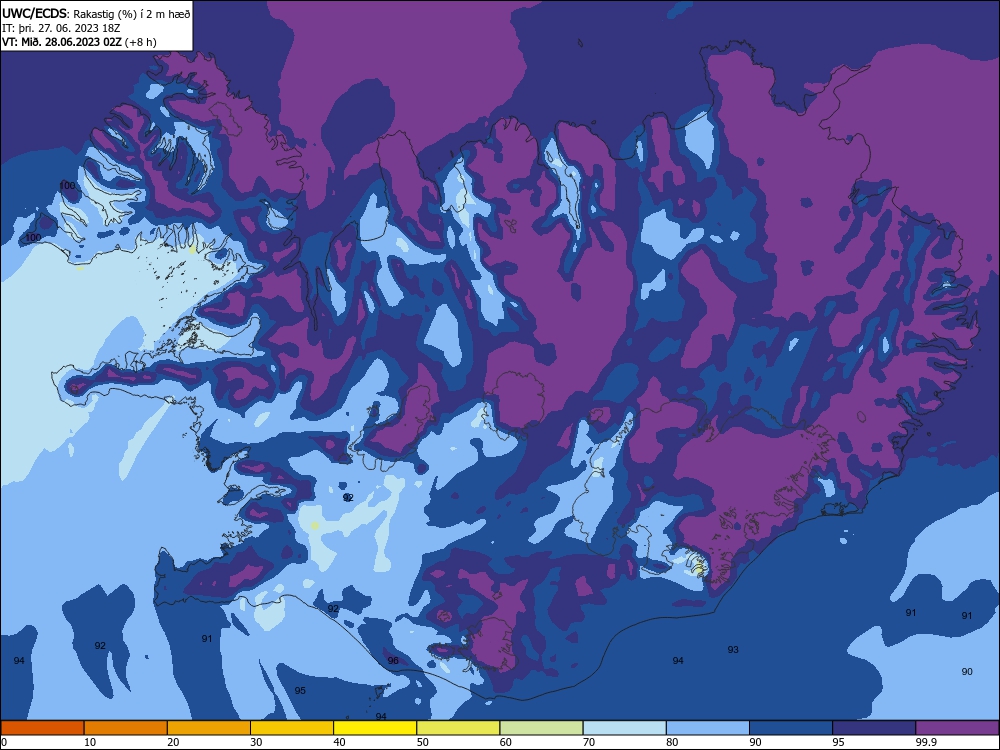1000x750 pixels.
Task: Click the dark orange 0–10 legend swatch
Action: [x=42, y=728]
